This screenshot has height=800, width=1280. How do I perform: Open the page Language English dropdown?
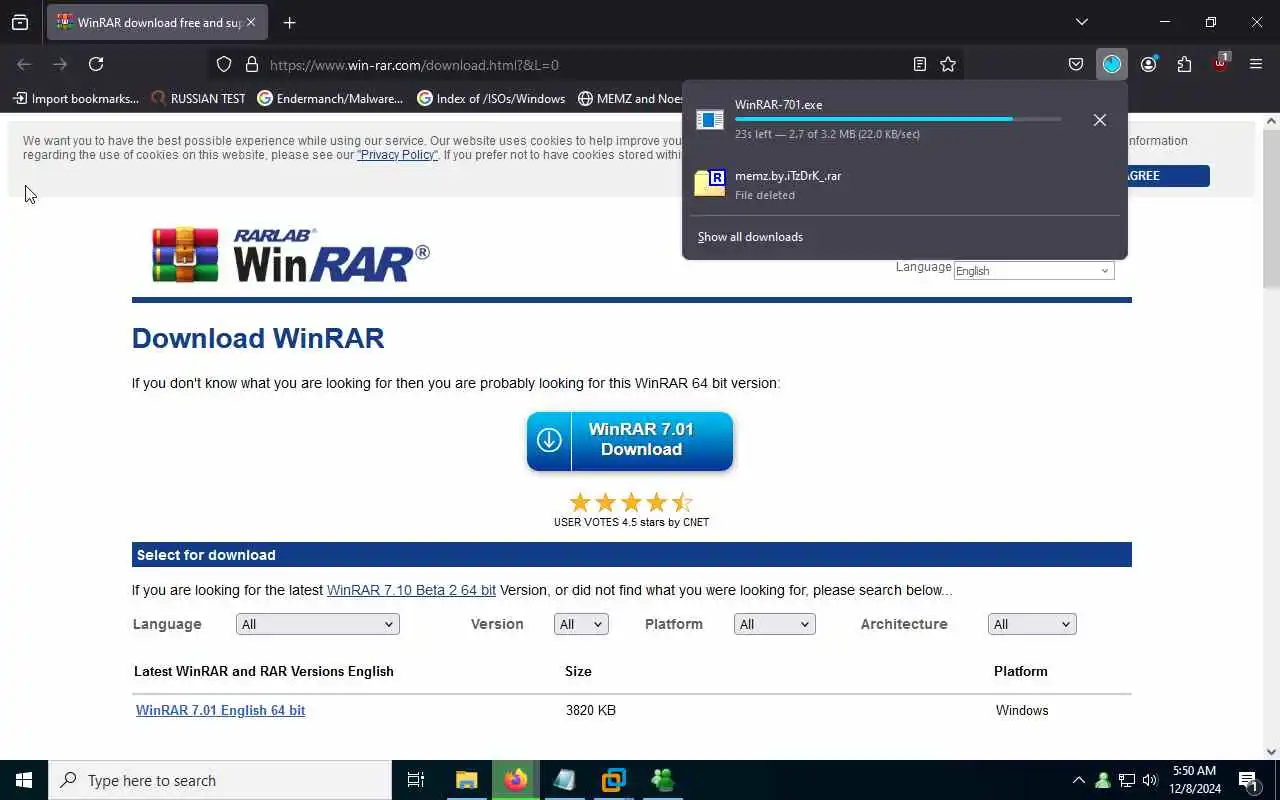(1034, 271)
